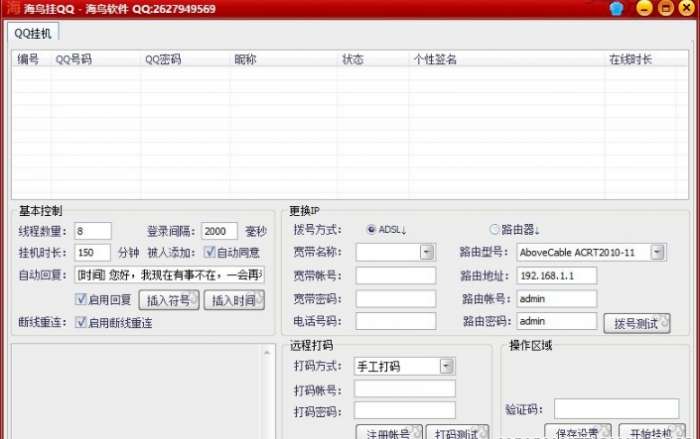Click the QQ密码 column header

(186, 59)
